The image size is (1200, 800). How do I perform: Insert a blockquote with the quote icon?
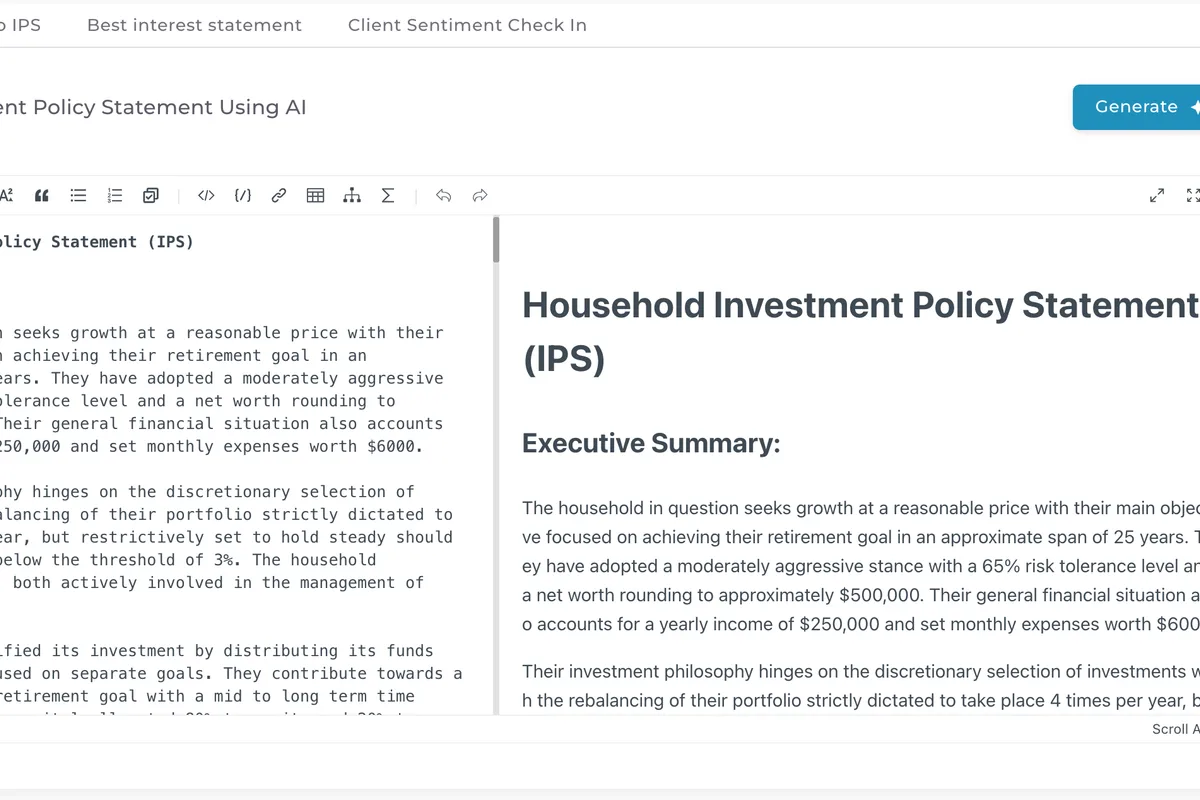pyautogui.click(x=42, y=196)
